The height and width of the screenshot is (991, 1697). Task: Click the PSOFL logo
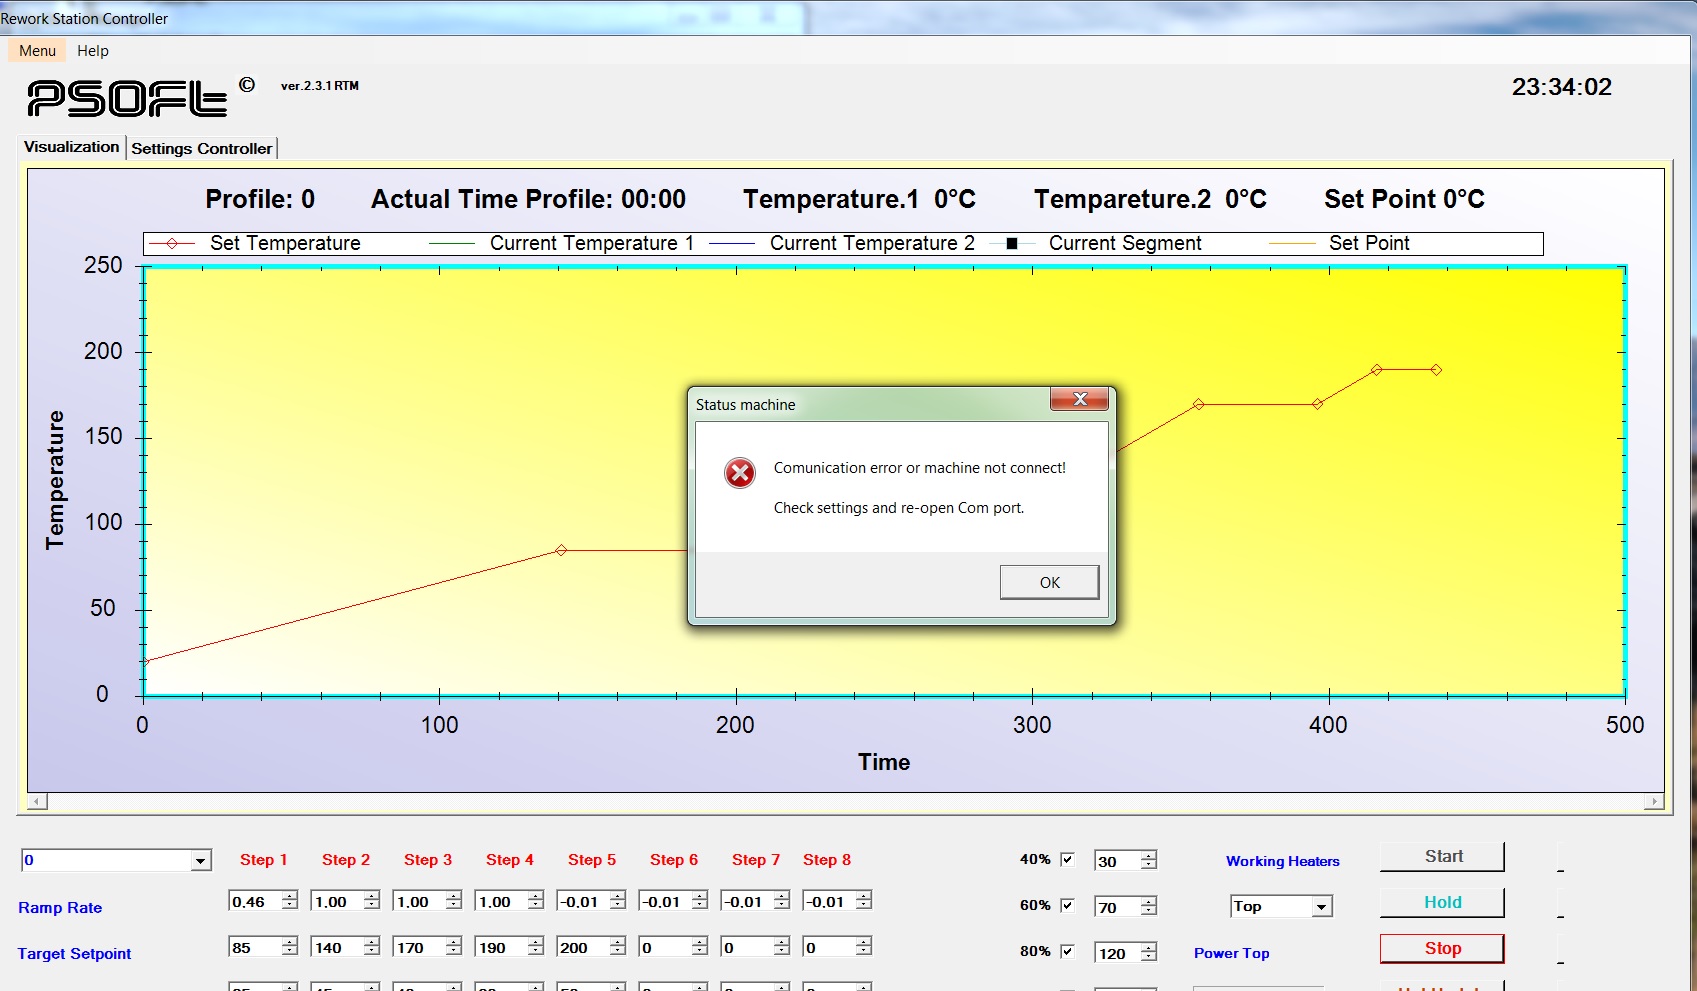pos(127,99)
